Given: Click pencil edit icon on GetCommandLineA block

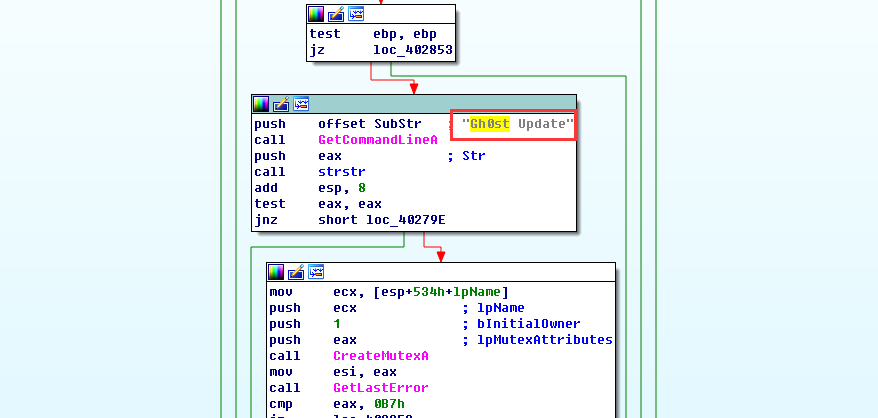Looking at the screenshot, I should (281, 104).
